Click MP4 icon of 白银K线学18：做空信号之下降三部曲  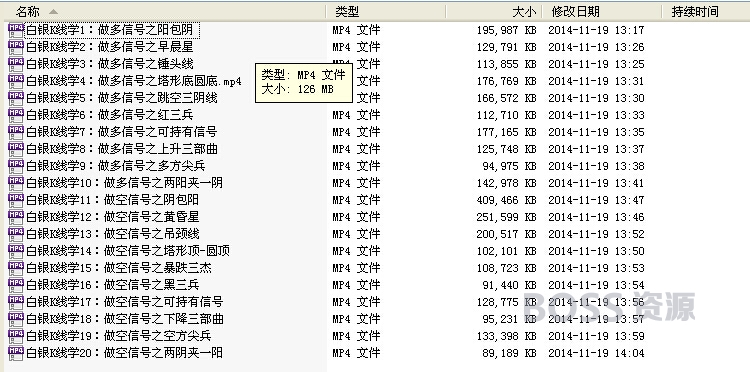tap(16, 319)
